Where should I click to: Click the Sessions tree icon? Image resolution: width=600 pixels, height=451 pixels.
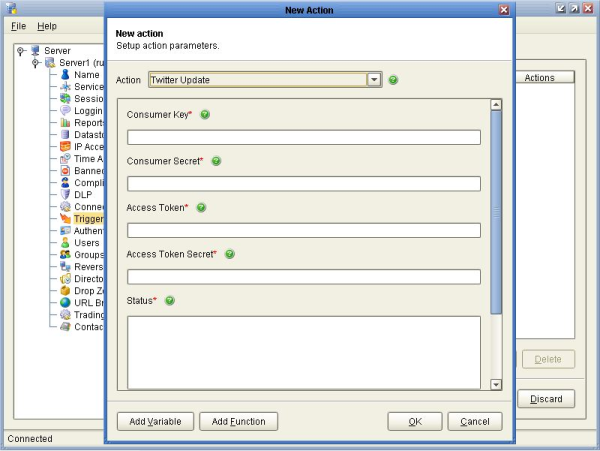pyautogui.click(x=65, y=98)
